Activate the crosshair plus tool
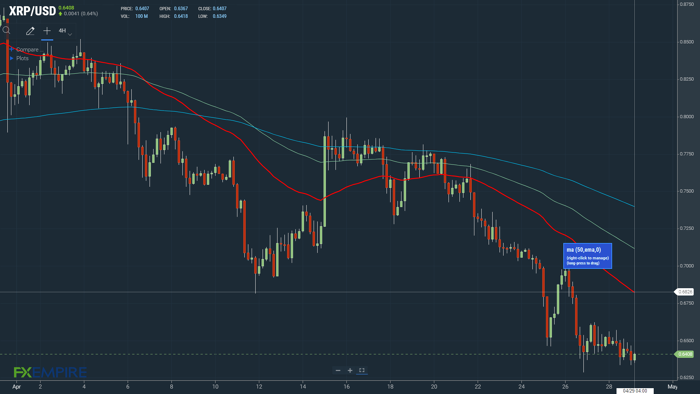The height and width of the screenshot is (394, 700). coord(47,31)
